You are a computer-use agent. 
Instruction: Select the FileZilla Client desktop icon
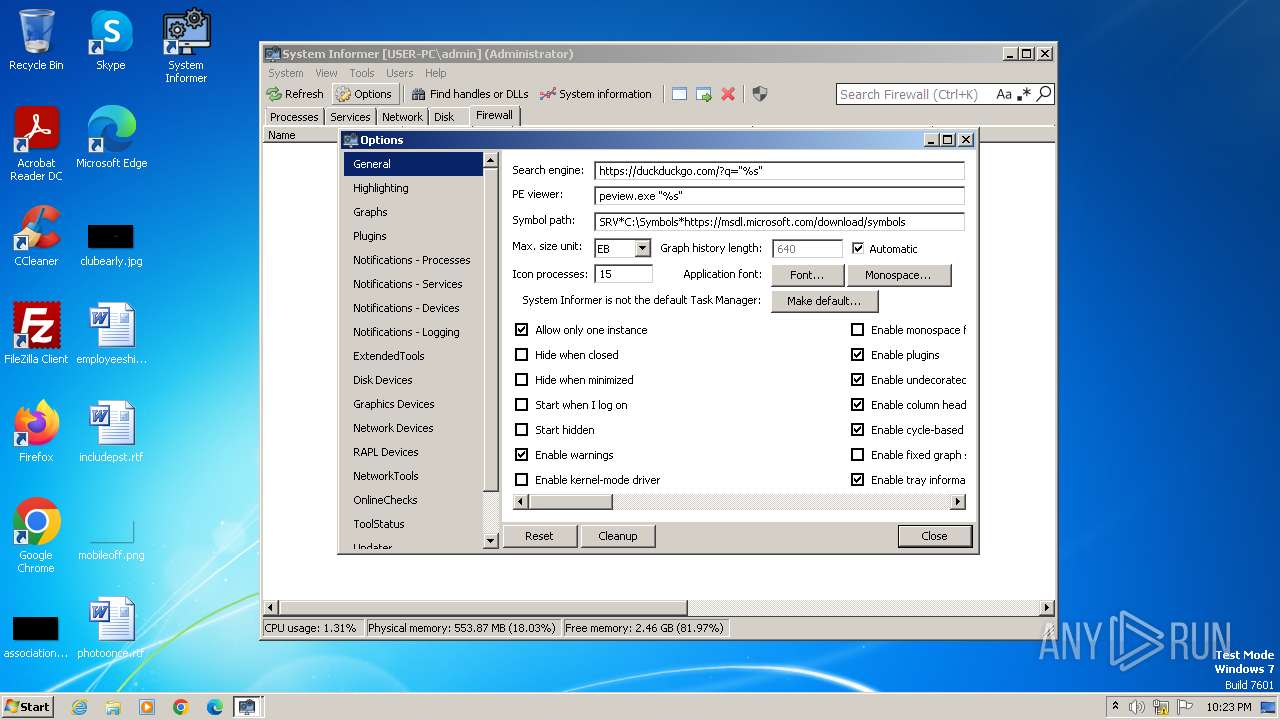tap(36, 334)
